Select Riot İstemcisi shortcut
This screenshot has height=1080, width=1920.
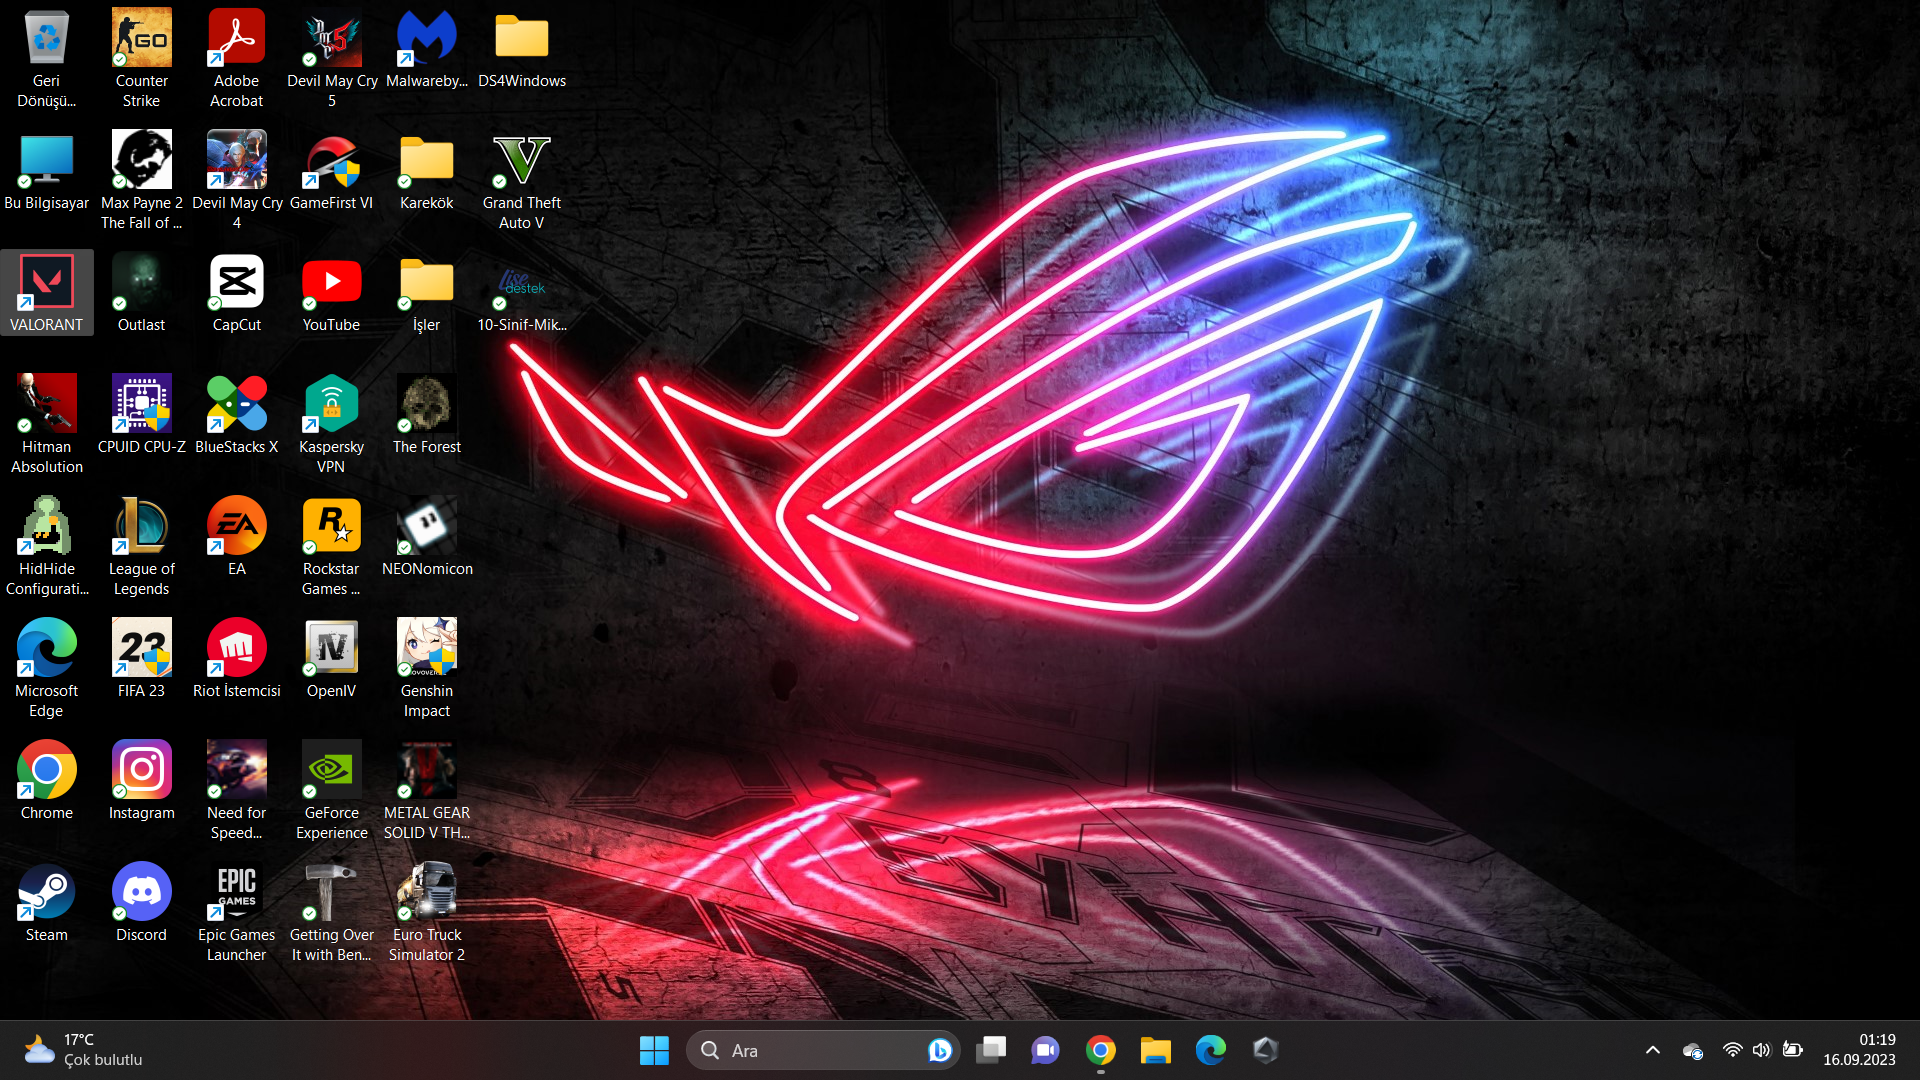236,658
